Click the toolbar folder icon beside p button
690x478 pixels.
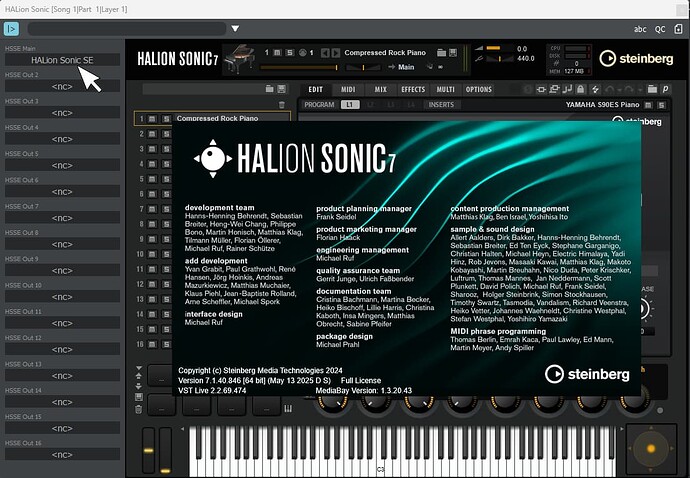pos(652,89)
